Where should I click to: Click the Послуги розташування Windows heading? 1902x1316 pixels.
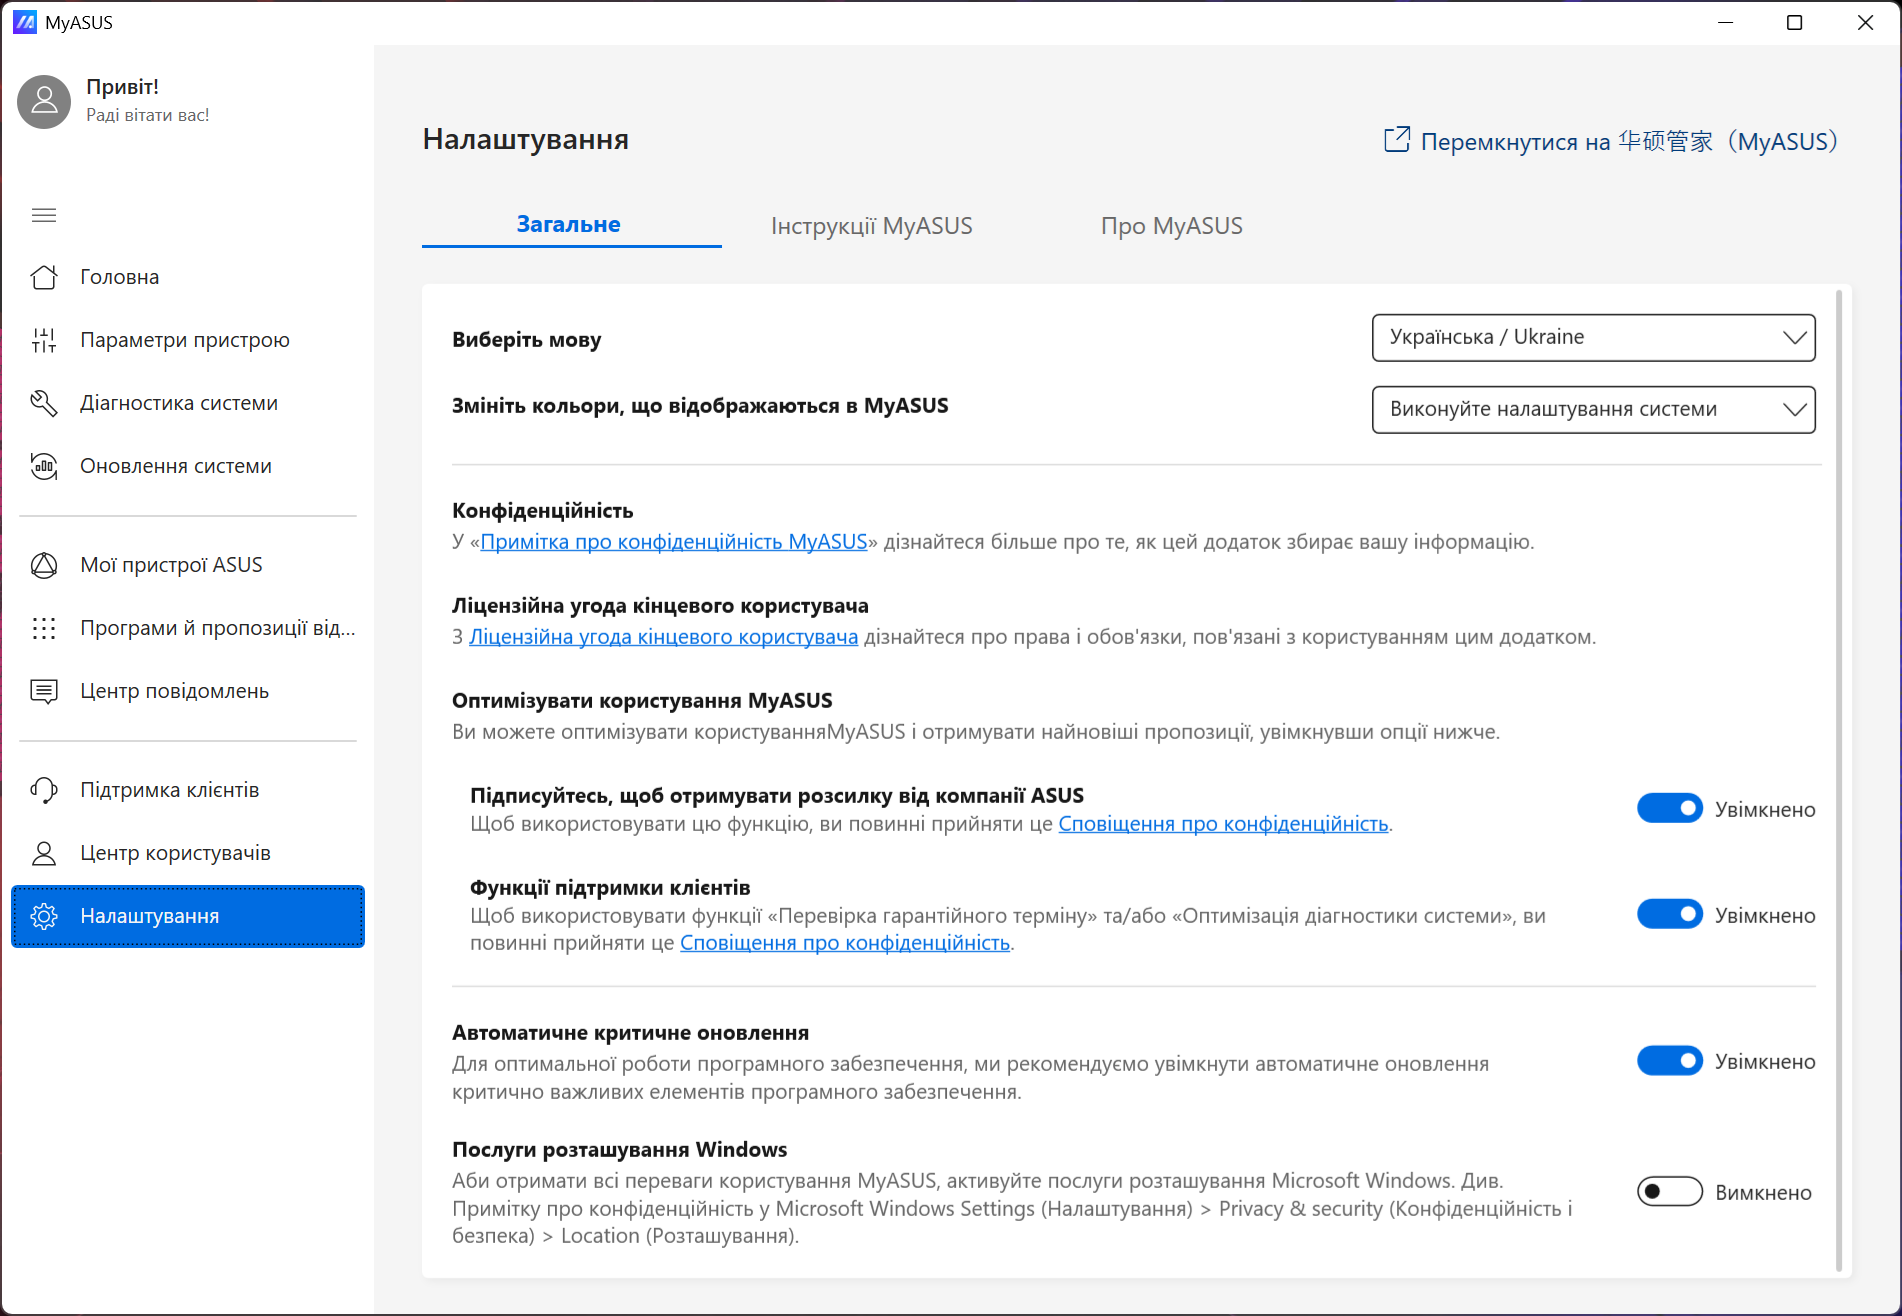(x=619, y=1150)
